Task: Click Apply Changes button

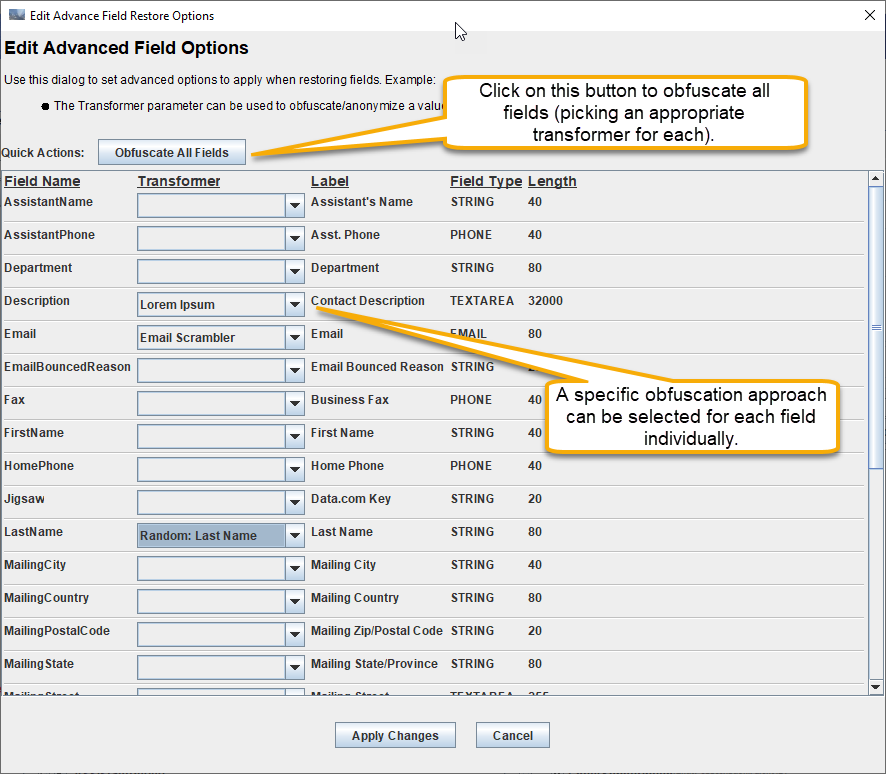Action: (395, 735)
